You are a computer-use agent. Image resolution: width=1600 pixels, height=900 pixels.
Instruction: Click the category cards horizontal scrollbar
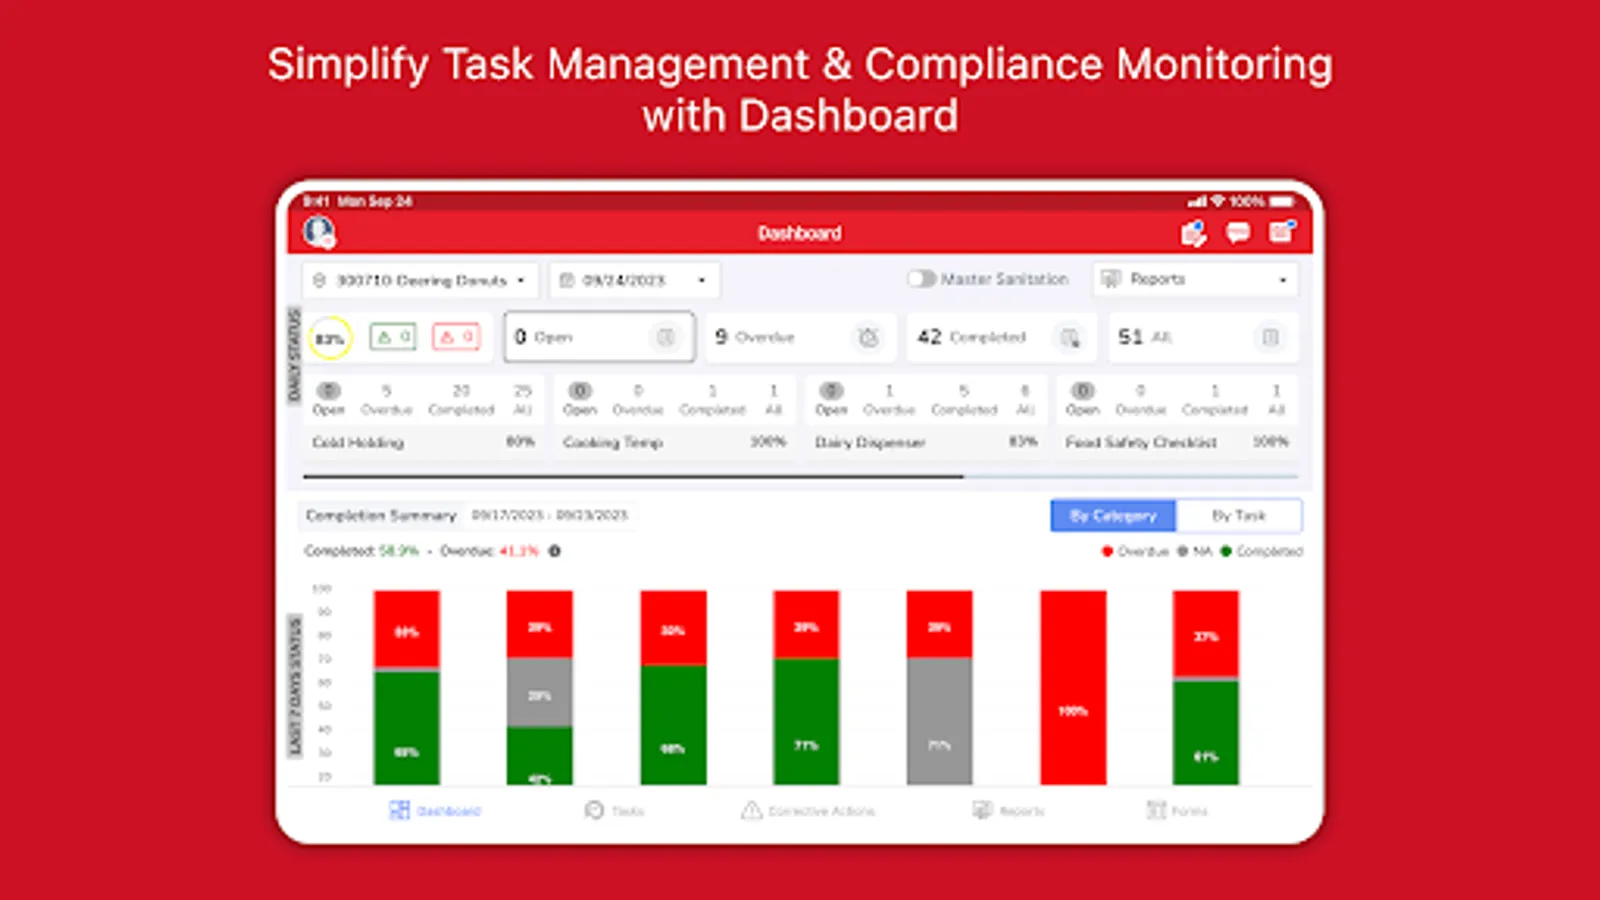point(633,476)
